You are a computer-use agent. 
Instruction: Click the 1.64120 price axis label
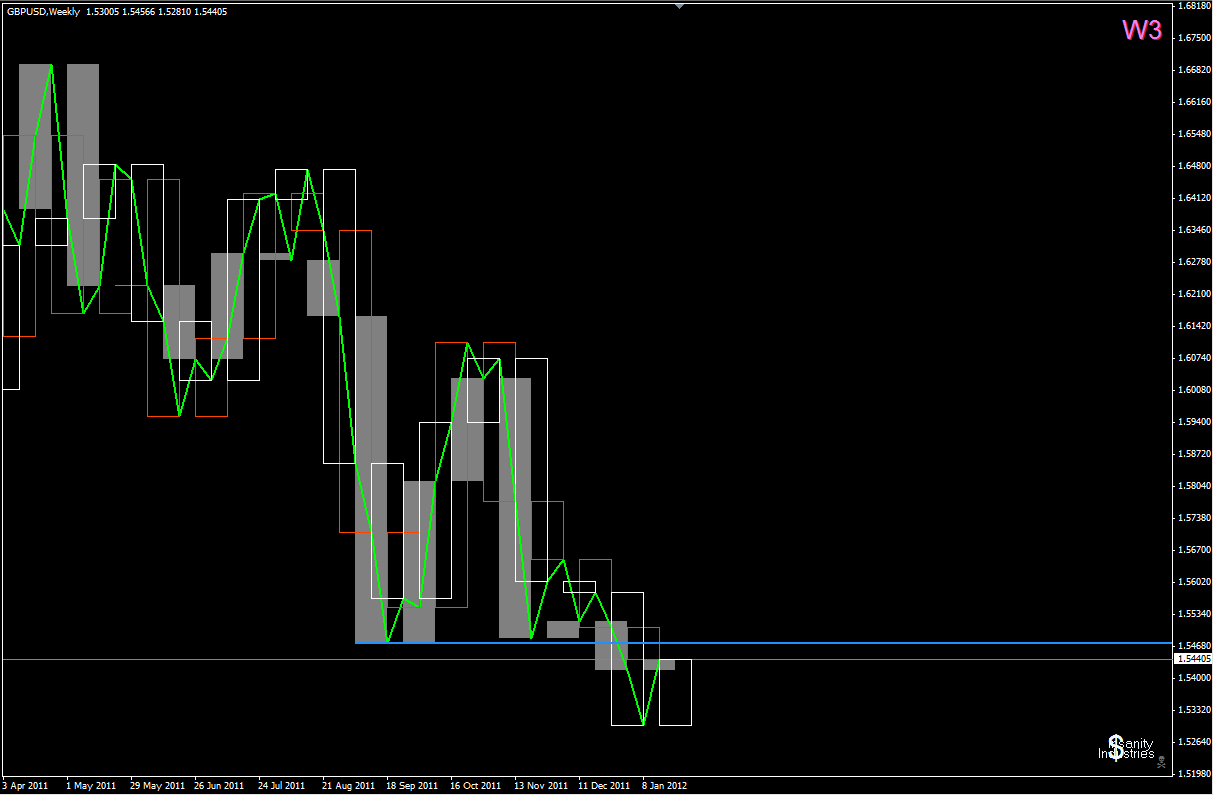1194,198
